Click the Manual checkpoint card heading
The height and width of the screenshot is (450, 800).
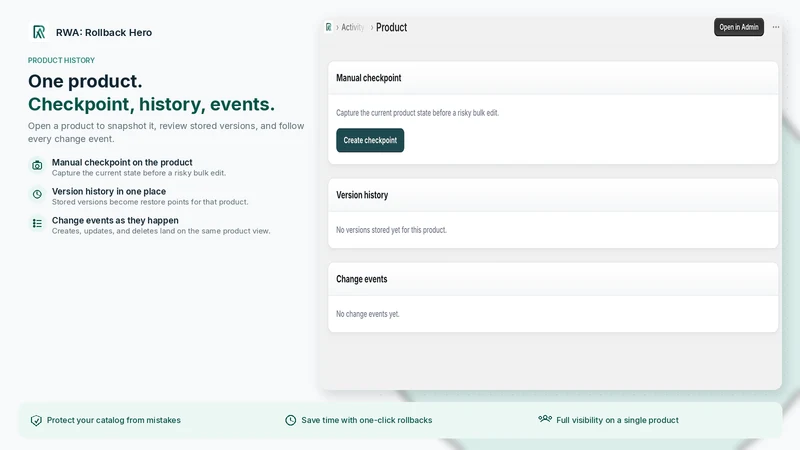click(x=368, y=78)
